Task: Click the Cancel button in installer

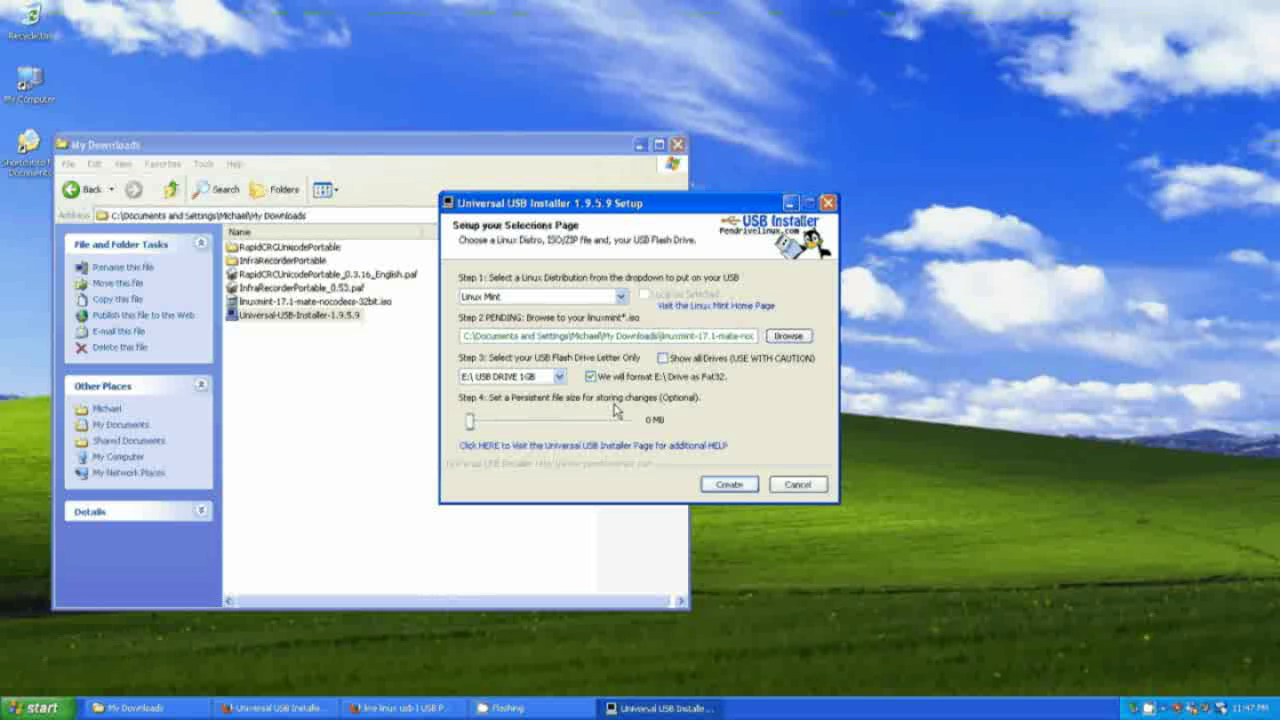Action: tap(798, 484)
